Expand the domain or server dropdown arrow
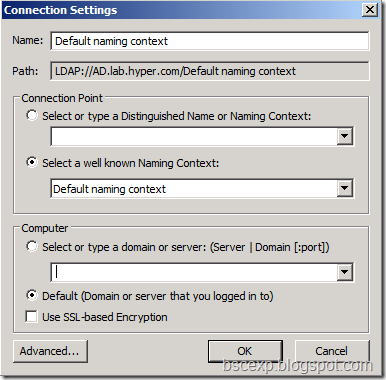This screenshot has width=386, height=380. point(344,272)
